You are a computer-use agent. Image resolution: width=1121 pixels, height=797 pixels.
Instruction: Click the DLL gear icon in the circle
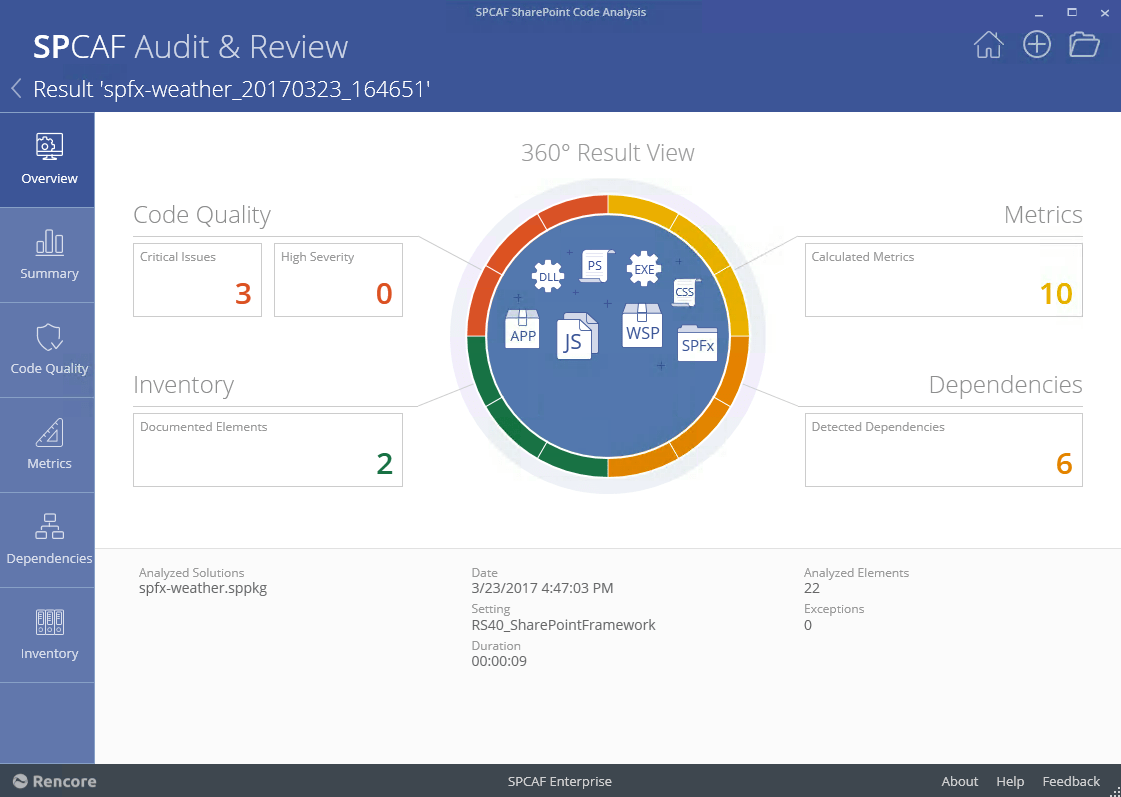pyautogui.click(x=548, y=277)
